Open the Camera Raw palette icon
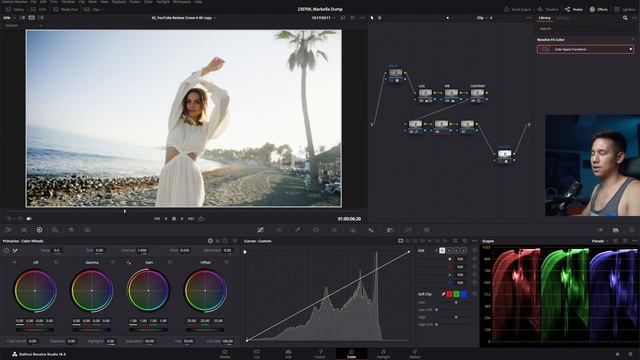 pyautogui.click(x=8, y=230)
